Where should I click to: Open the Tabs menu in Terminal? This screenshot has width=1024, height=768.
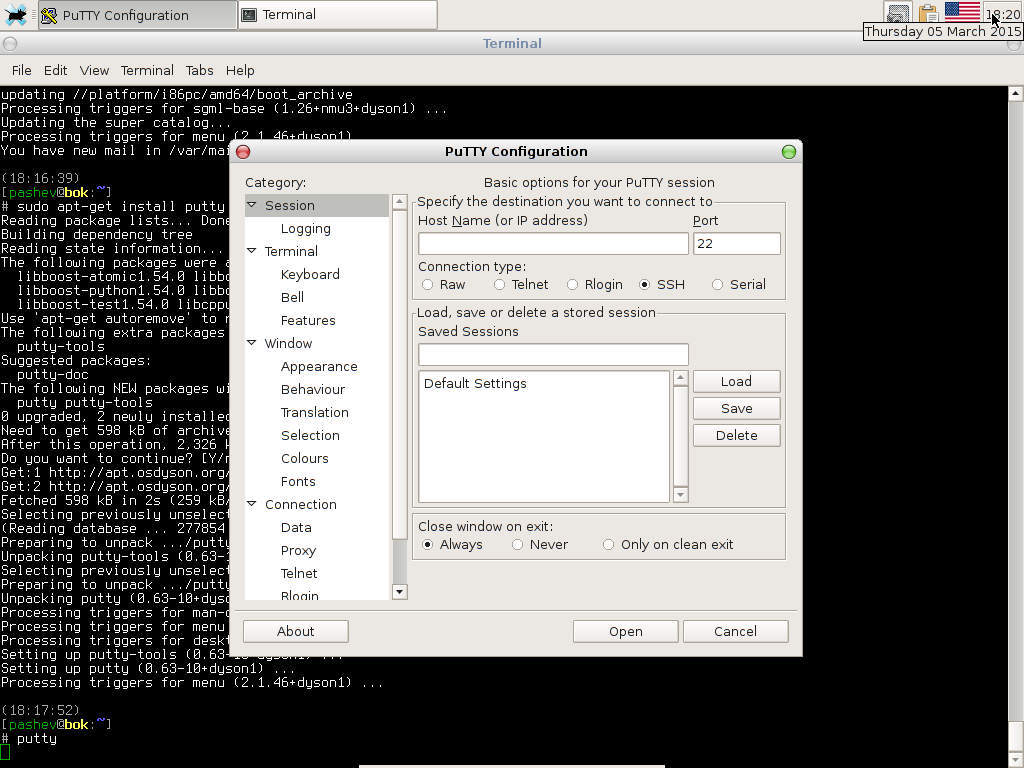click(199, 71)
